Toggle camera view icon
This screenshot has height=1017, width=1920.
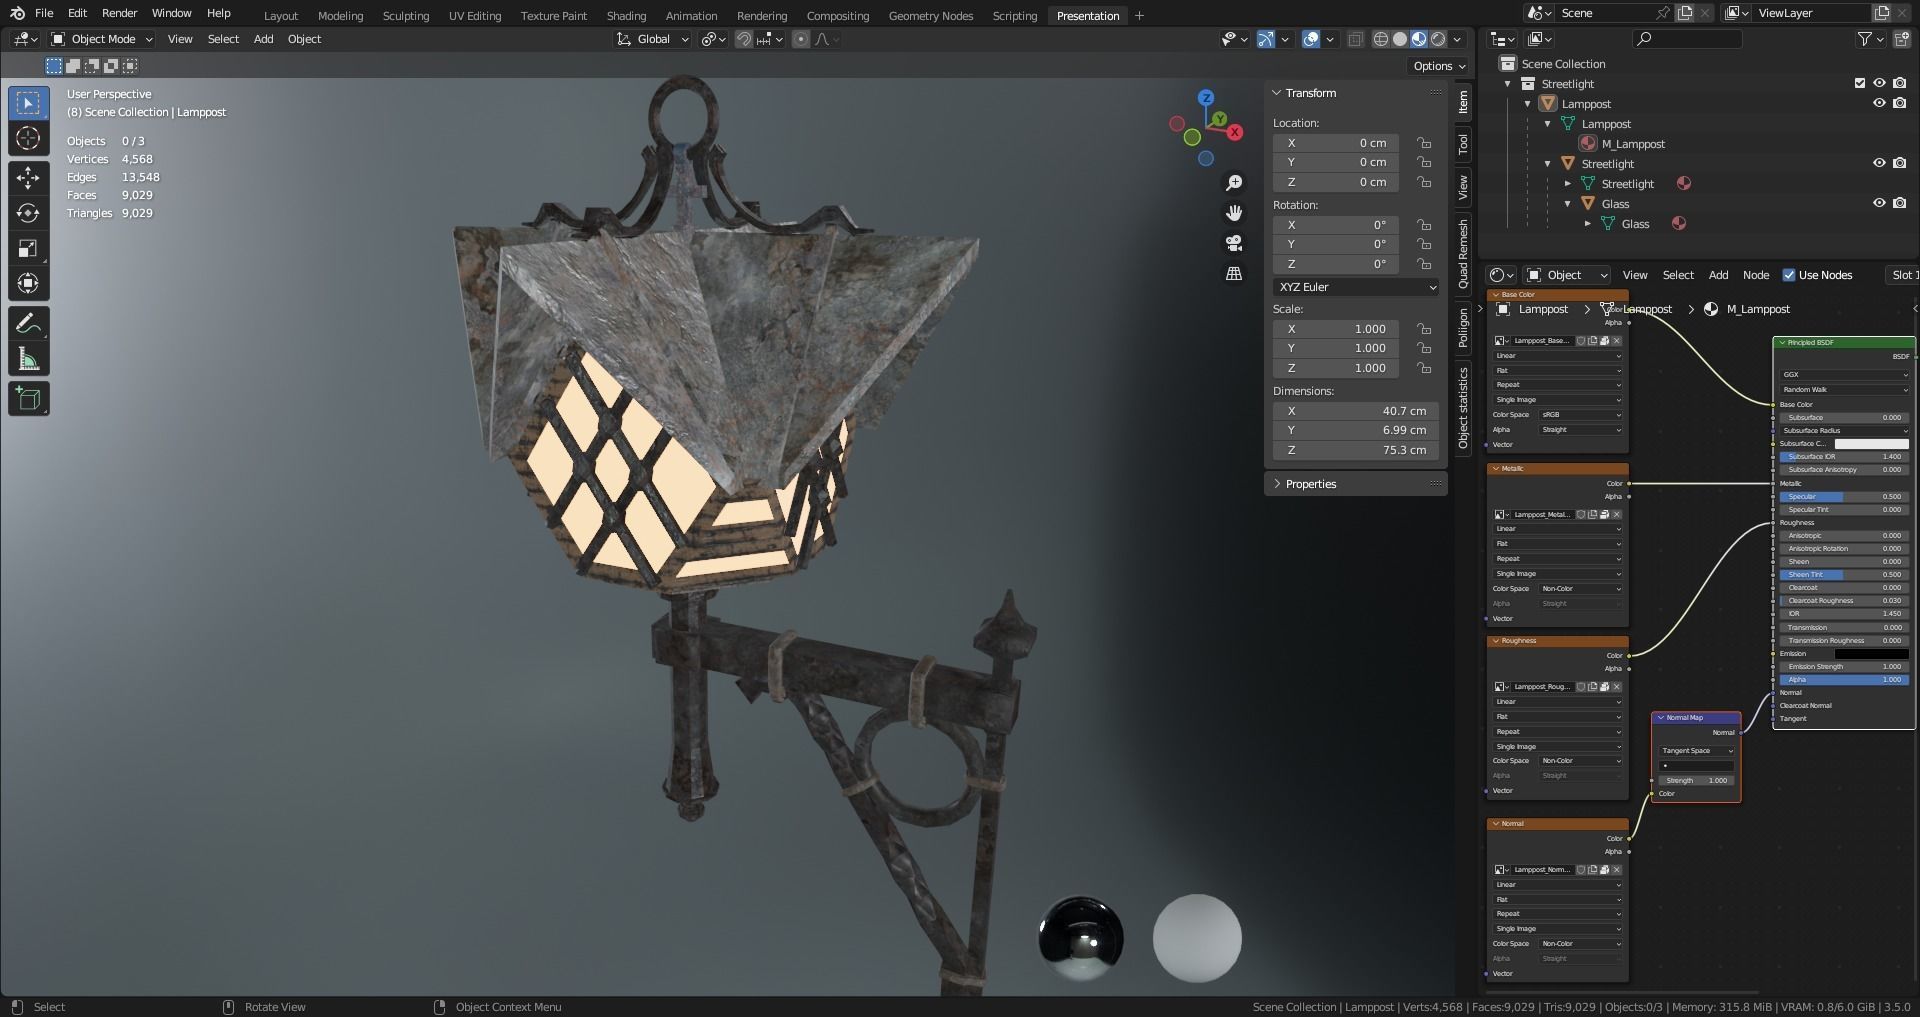1234,243
